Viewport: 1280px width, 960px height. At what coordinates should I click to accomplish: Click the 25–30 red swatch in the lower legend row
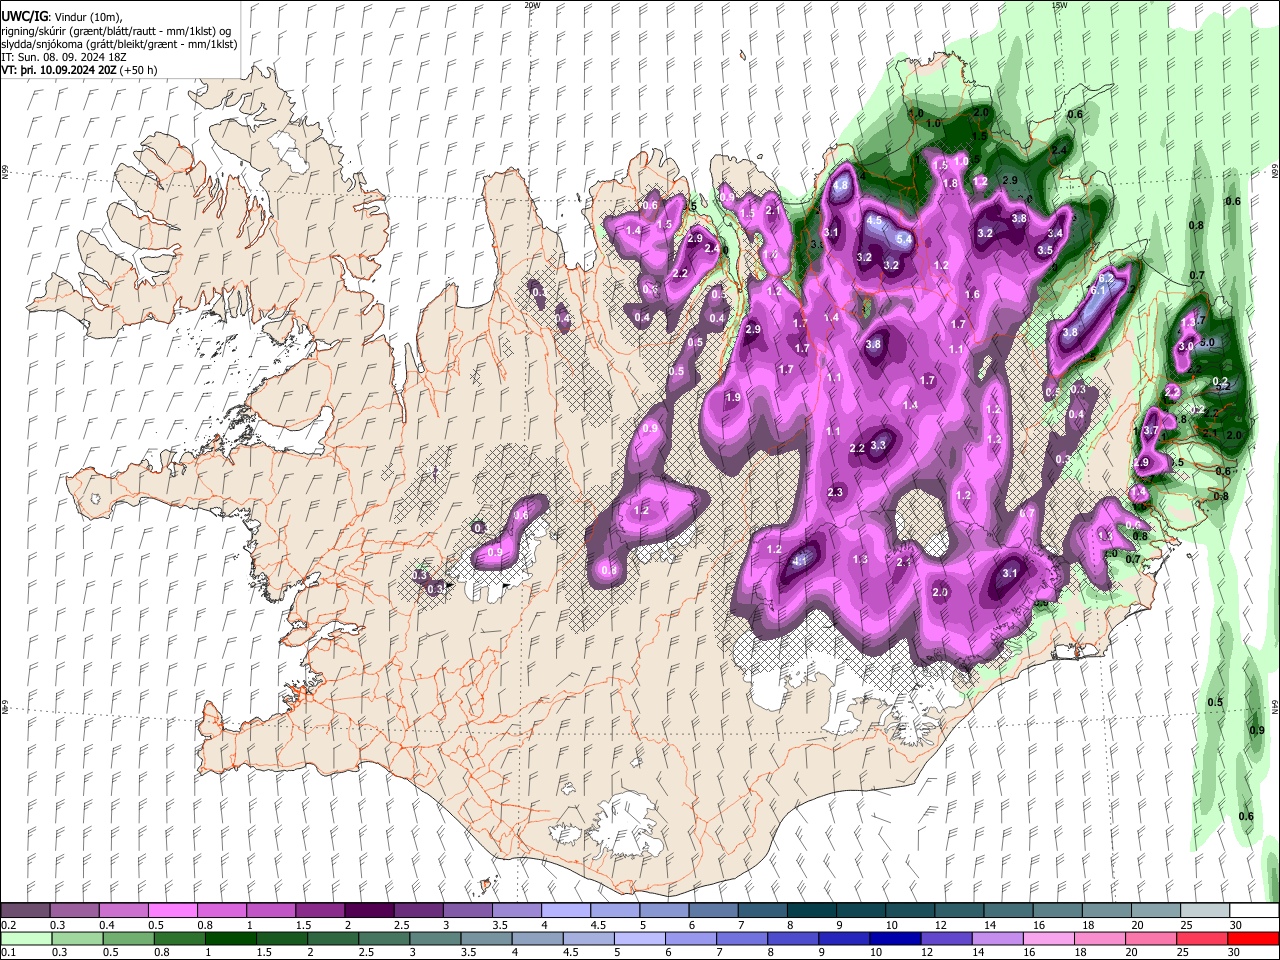(x=1200, y=938)
